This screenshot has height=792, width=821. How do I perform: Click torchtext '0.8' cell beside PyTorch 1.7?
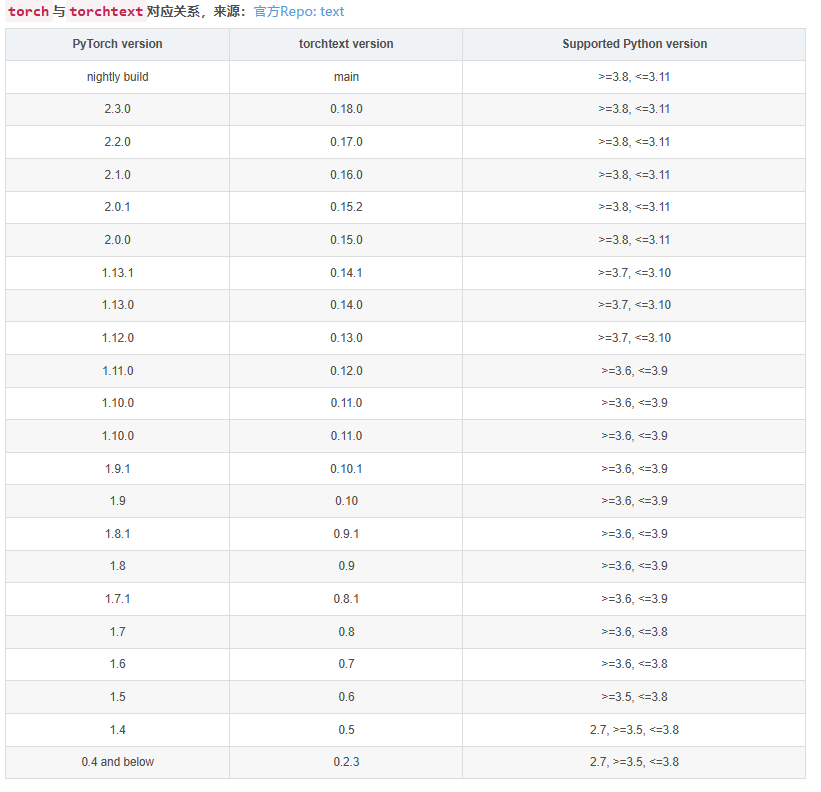(346, 632)
